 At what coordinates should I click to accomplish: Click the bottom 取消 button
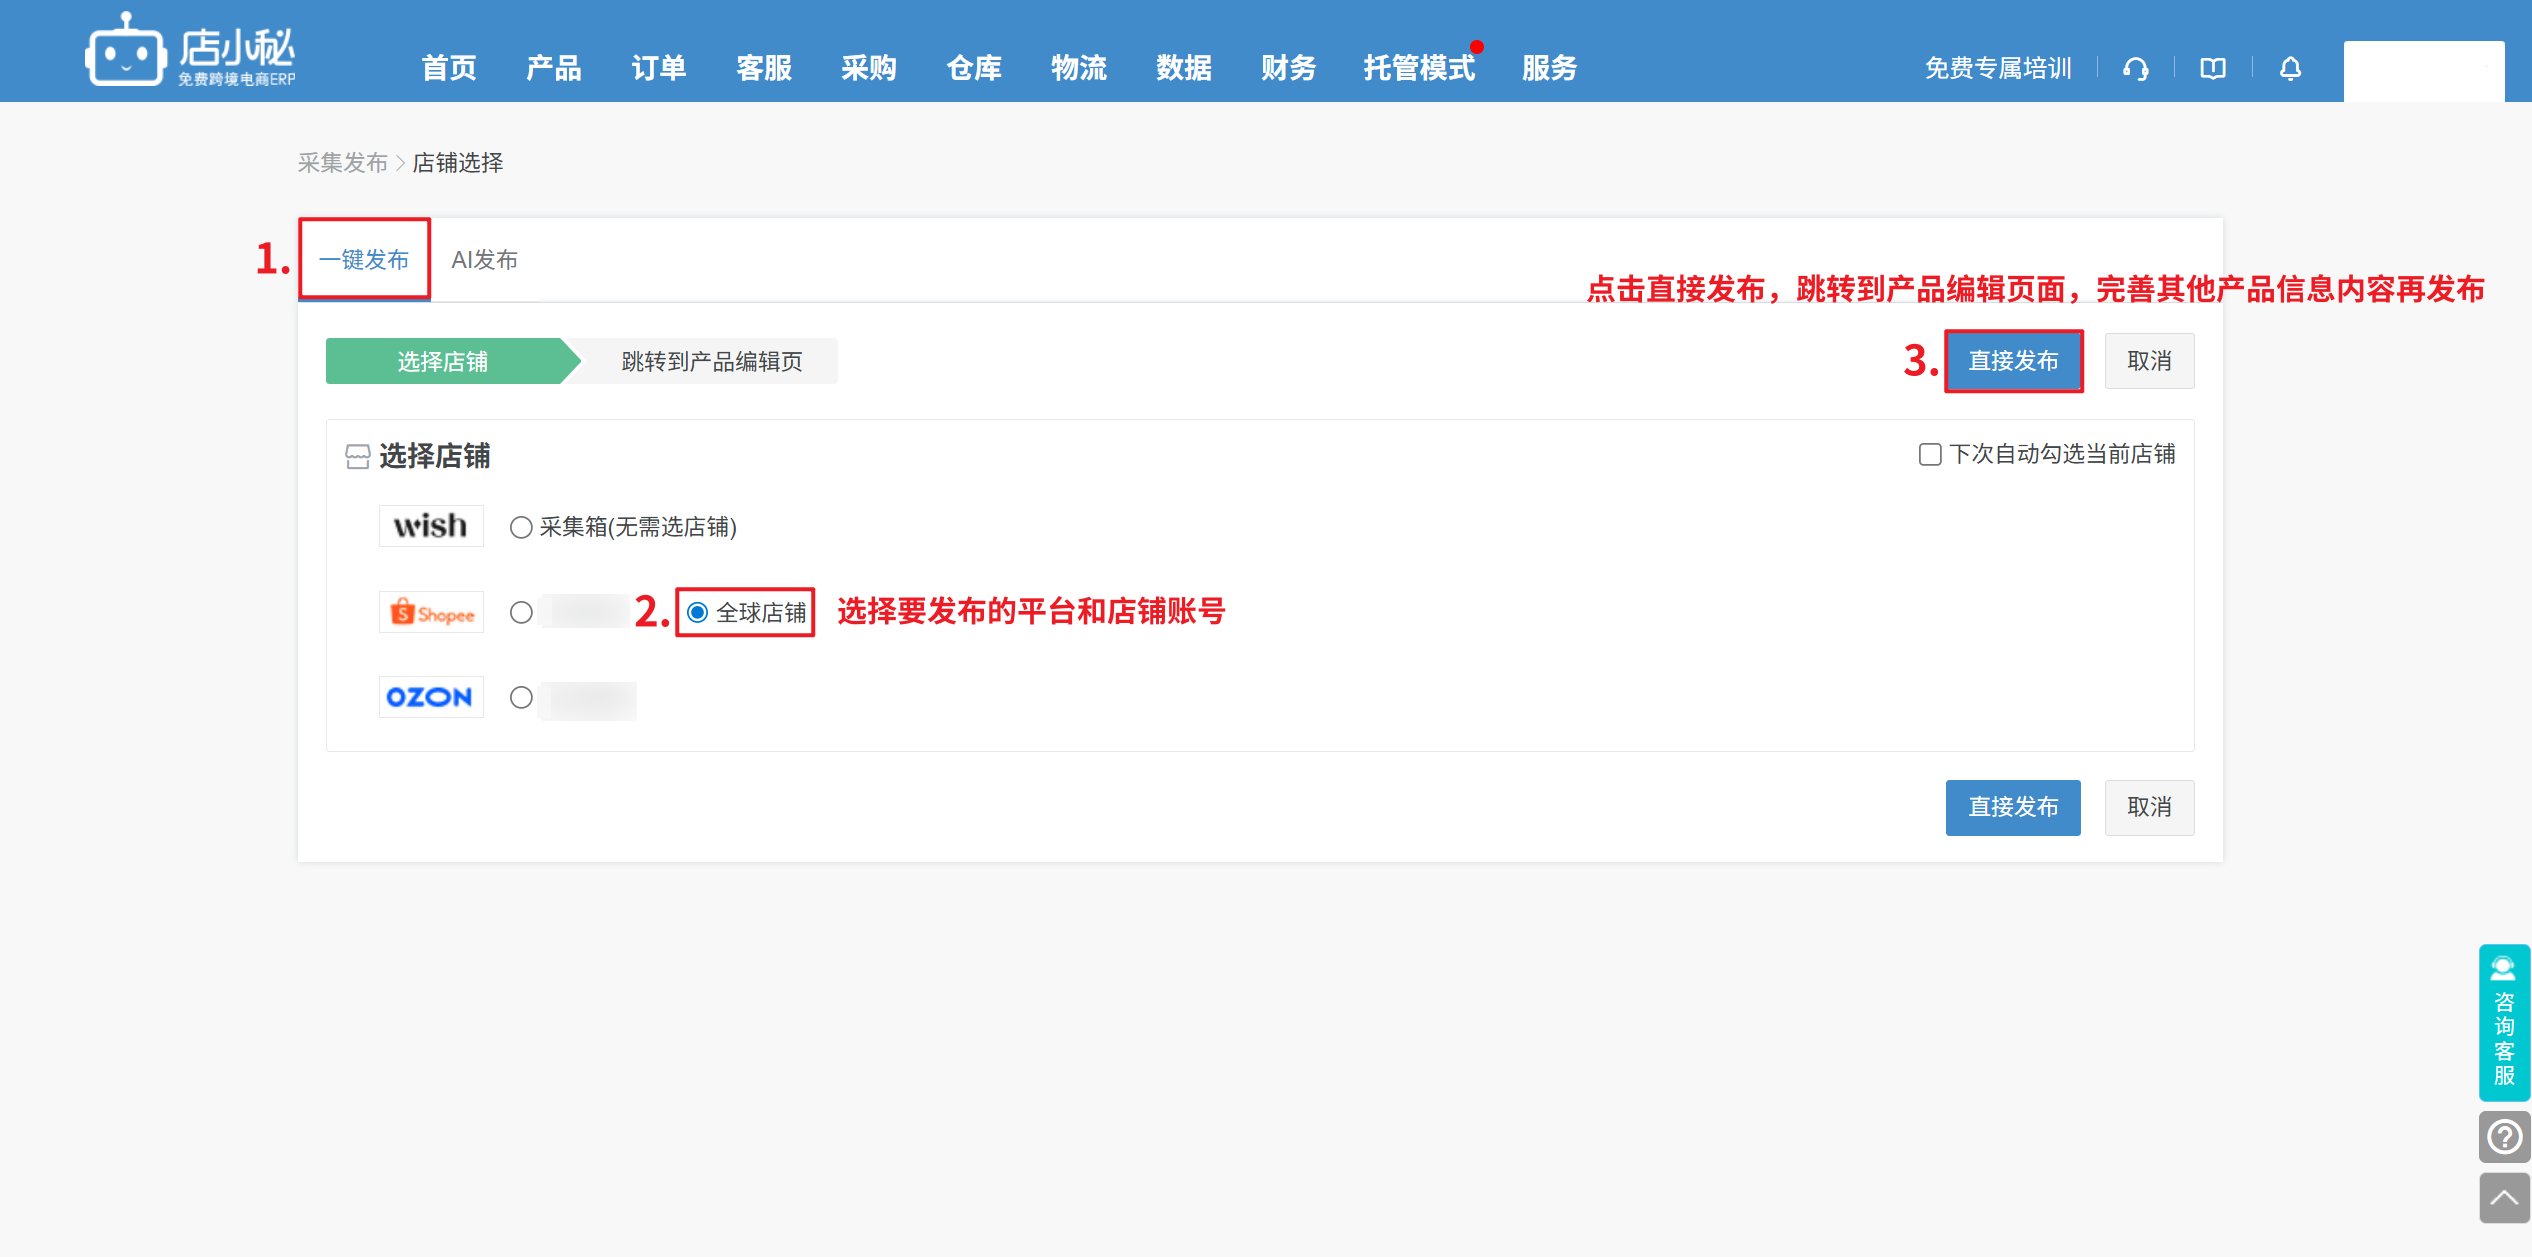2148,807
